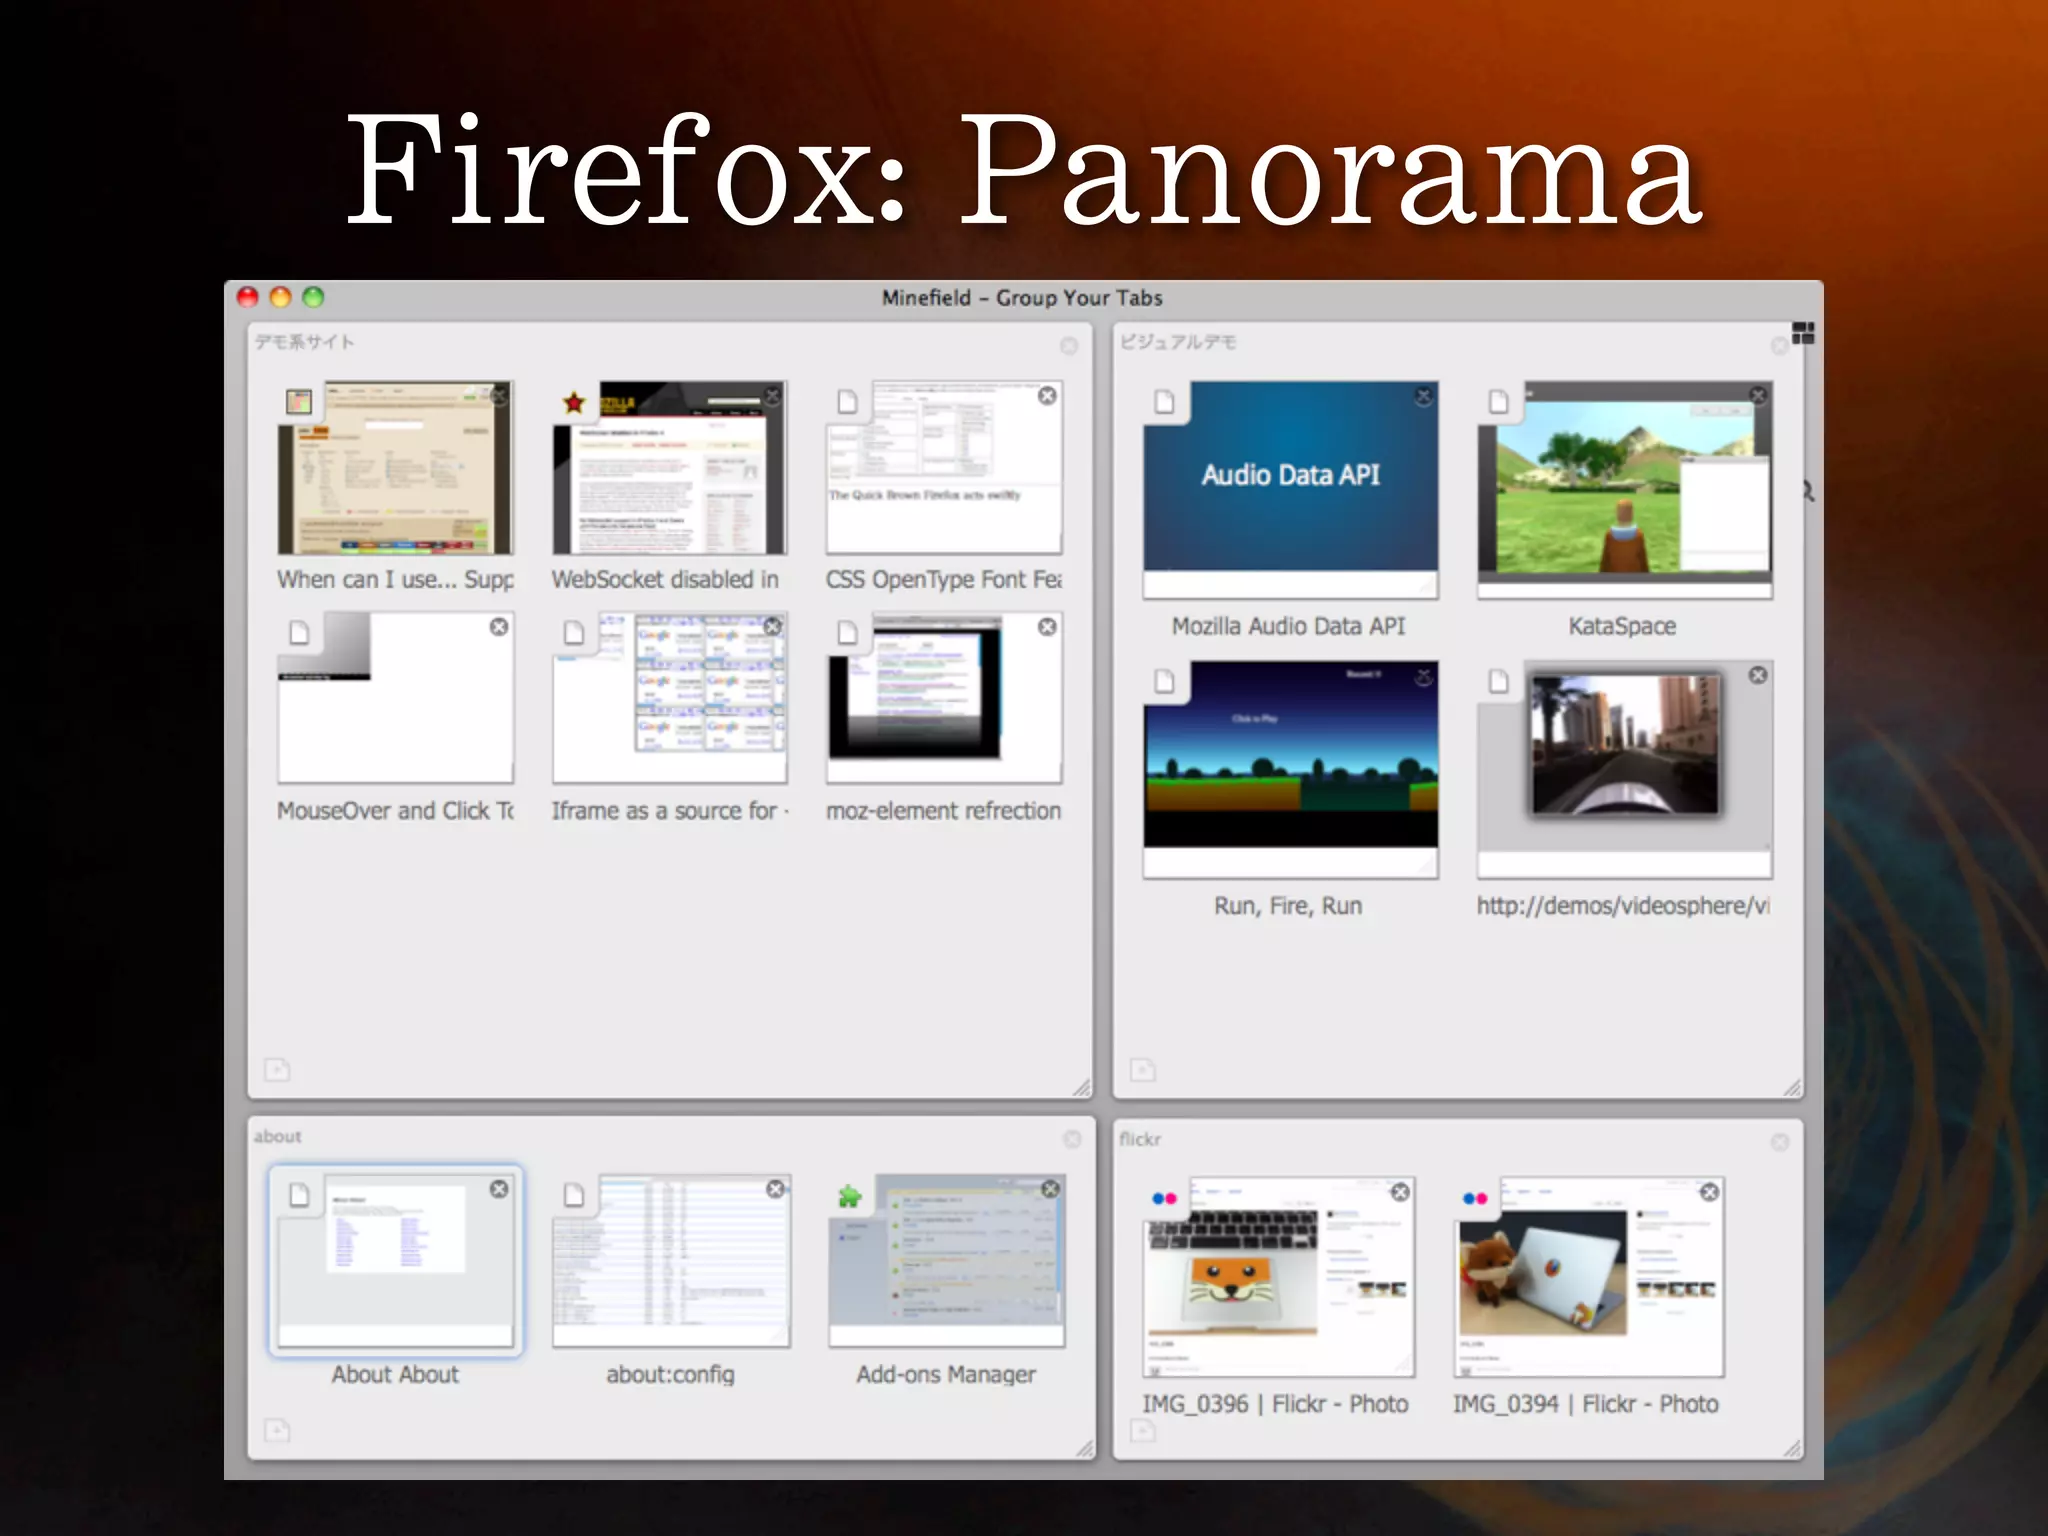Image resolution: width=2048 pixels, height=1536 pixels.
Task: Click the resize handle of about group
Action: 1084,1448
